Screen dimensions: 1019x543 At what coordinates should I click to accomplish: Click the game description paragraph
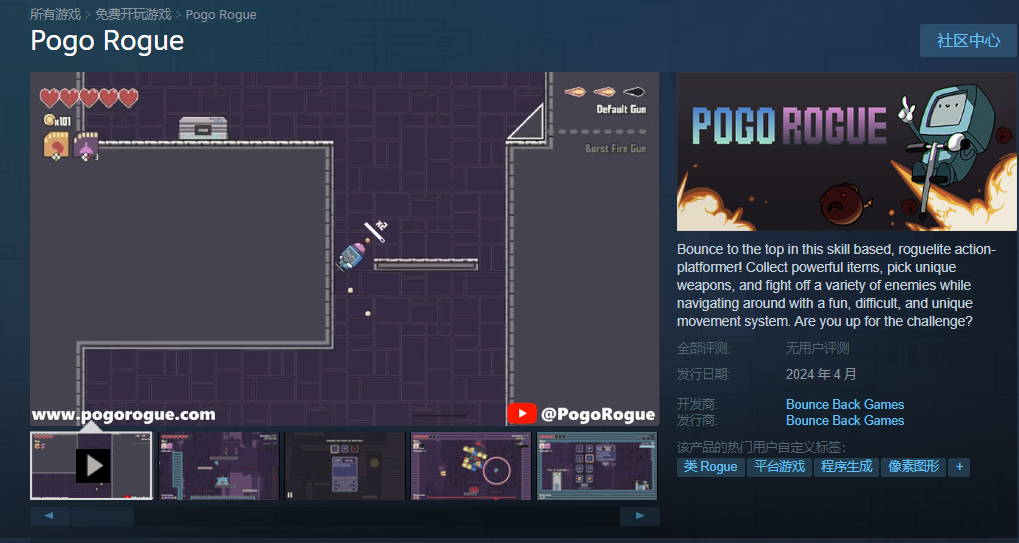click(x=836, y=285)
